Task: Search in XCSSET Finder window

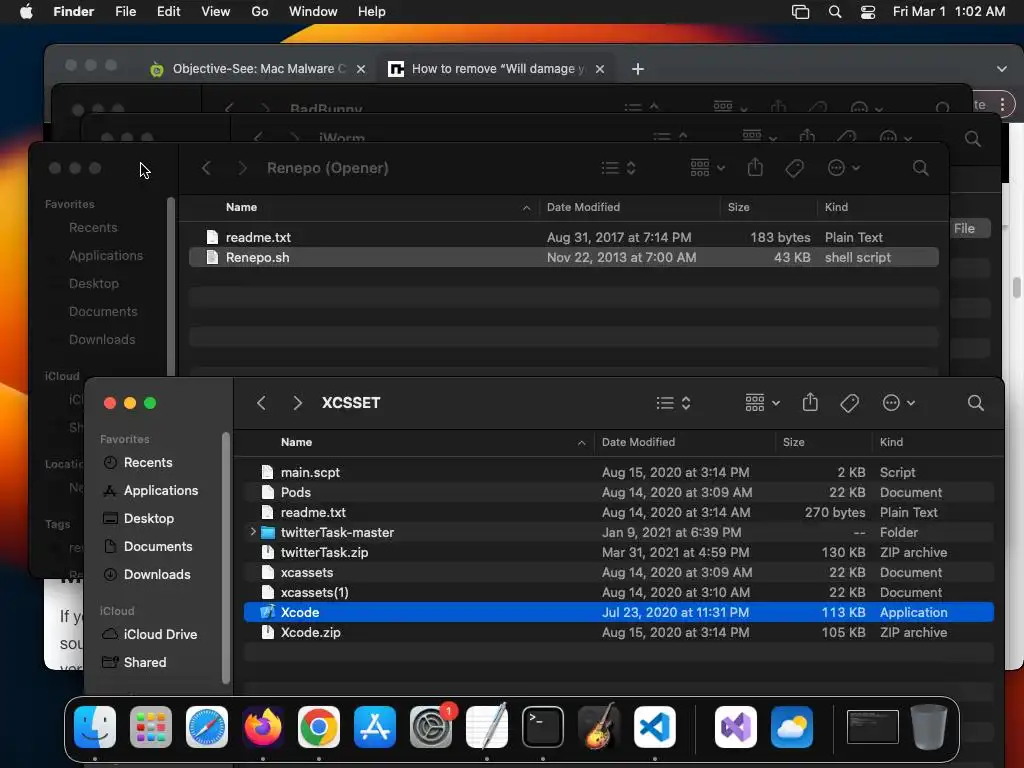Action: pos(976,403)
